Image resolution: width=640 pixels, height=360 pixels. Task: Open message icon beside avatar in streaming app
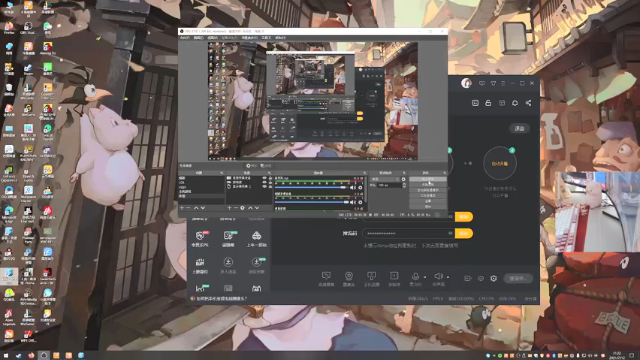482,83
